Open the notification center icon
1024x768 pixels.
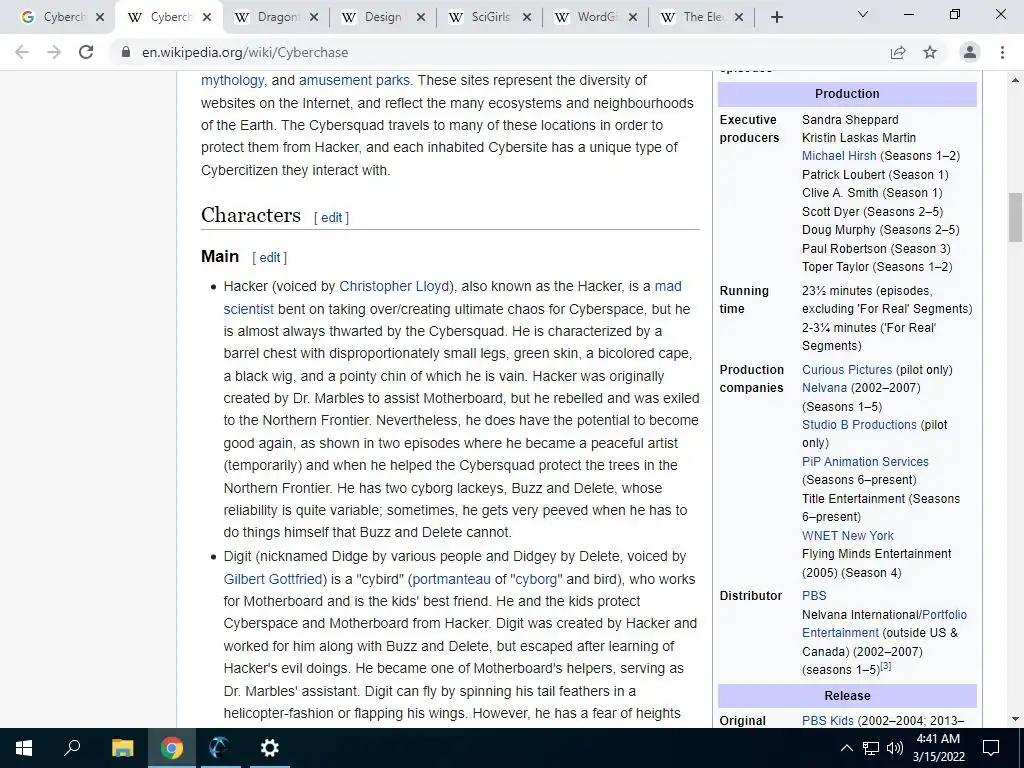pos(991,748)
